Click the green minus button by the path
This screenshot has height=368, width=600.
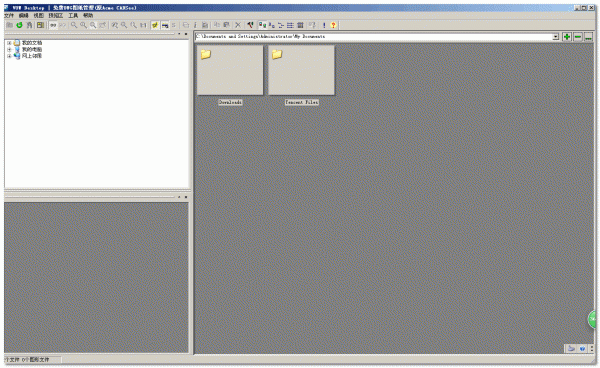(578, 36)
